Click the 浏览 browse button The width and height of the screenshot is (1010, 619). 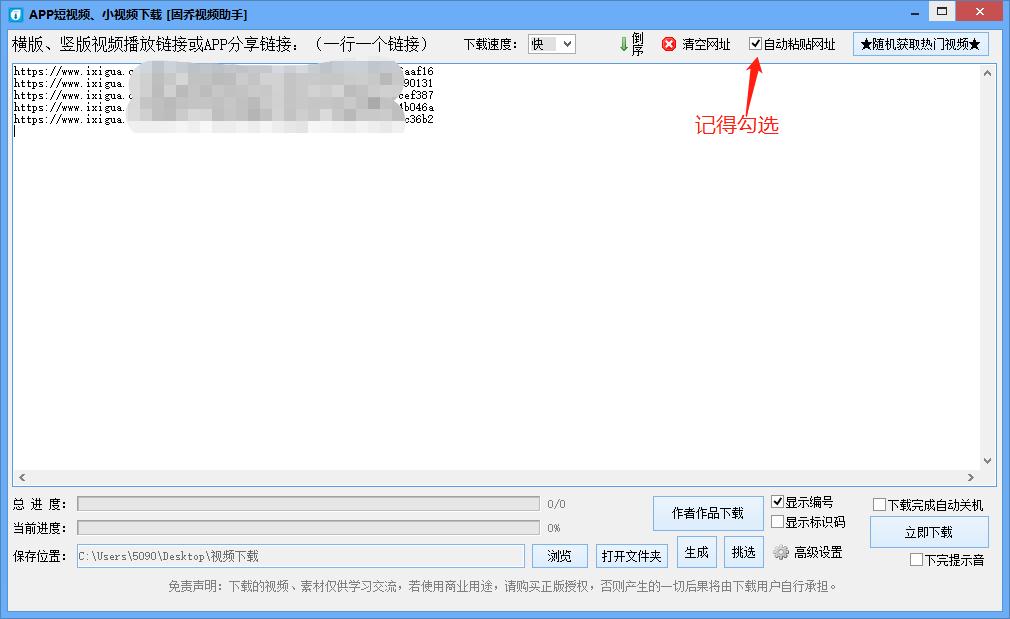point(559,555)
